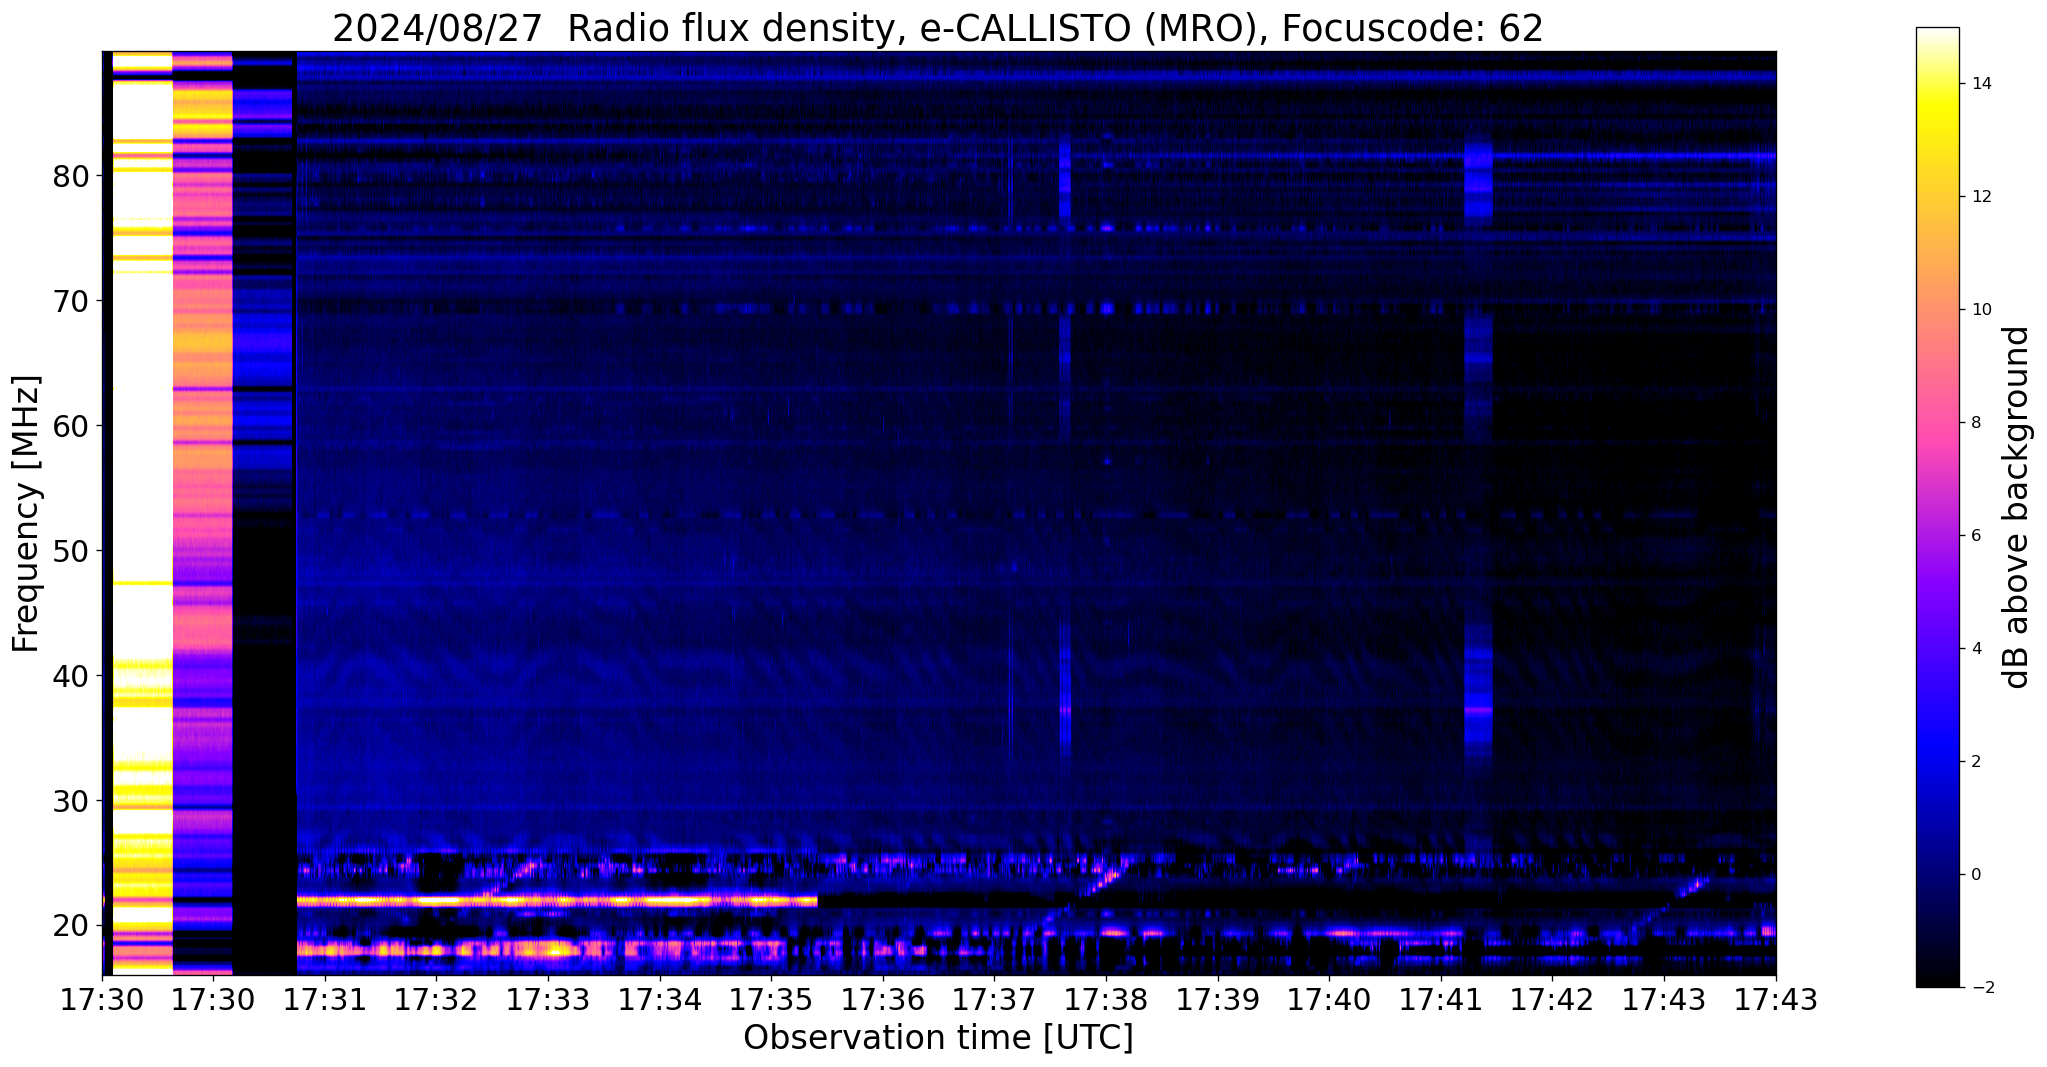Click the 17:42 time tick label
The width and height of the screenshot is (2047, 1067).
(1552, 999)
